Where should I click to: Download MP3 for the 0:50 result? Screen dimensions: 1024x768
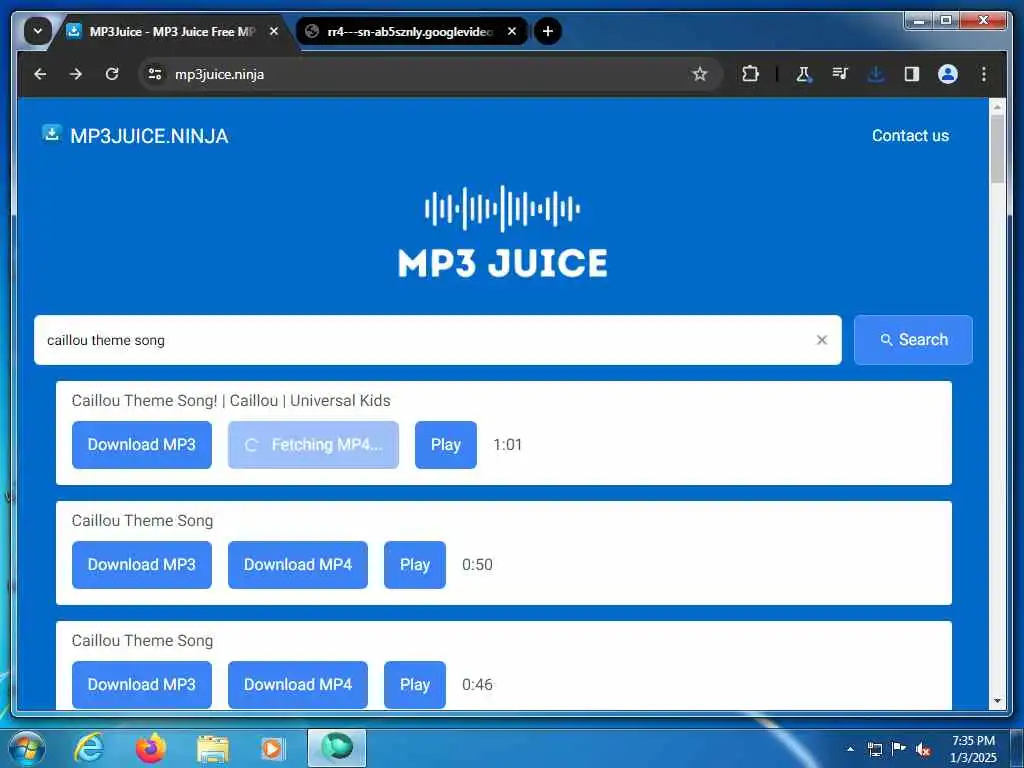(142, 565)
